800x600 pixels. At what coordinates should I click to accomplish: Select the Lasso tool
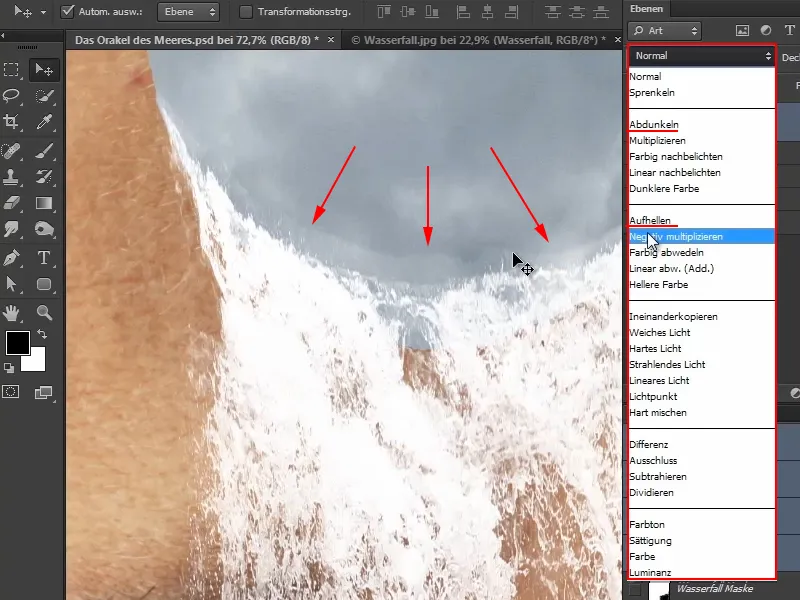11,95
